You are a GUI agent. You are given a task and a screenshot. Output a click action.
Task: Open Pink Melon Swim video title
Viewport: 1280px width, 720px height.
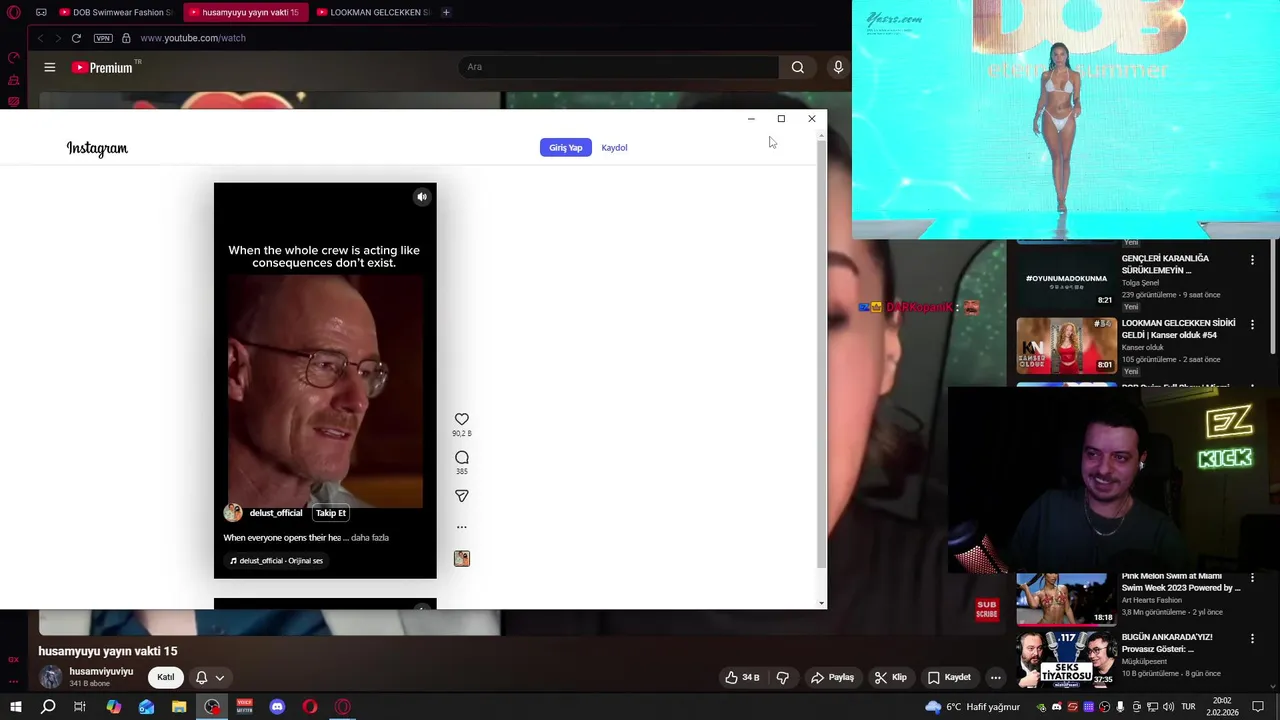(x=1180, y=582)
